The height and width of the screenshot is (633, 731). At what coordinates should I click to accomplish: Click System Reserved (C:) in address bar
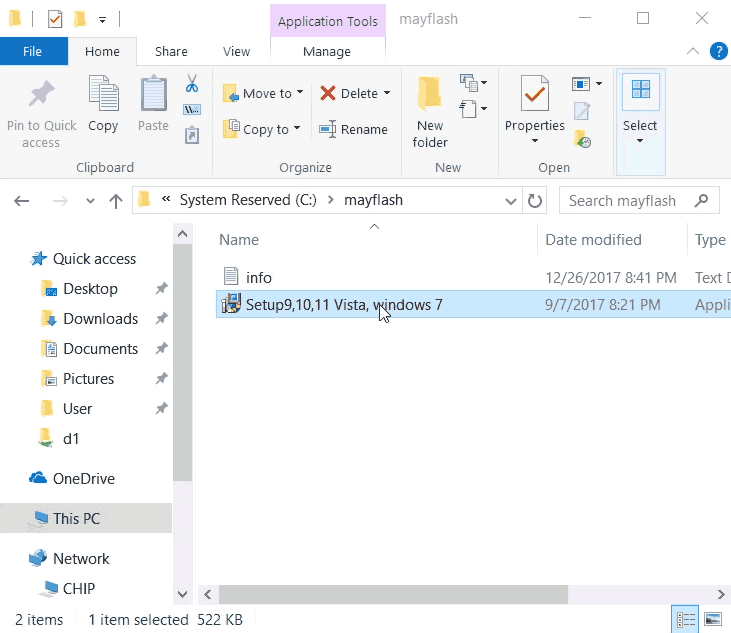coord(248,200)
